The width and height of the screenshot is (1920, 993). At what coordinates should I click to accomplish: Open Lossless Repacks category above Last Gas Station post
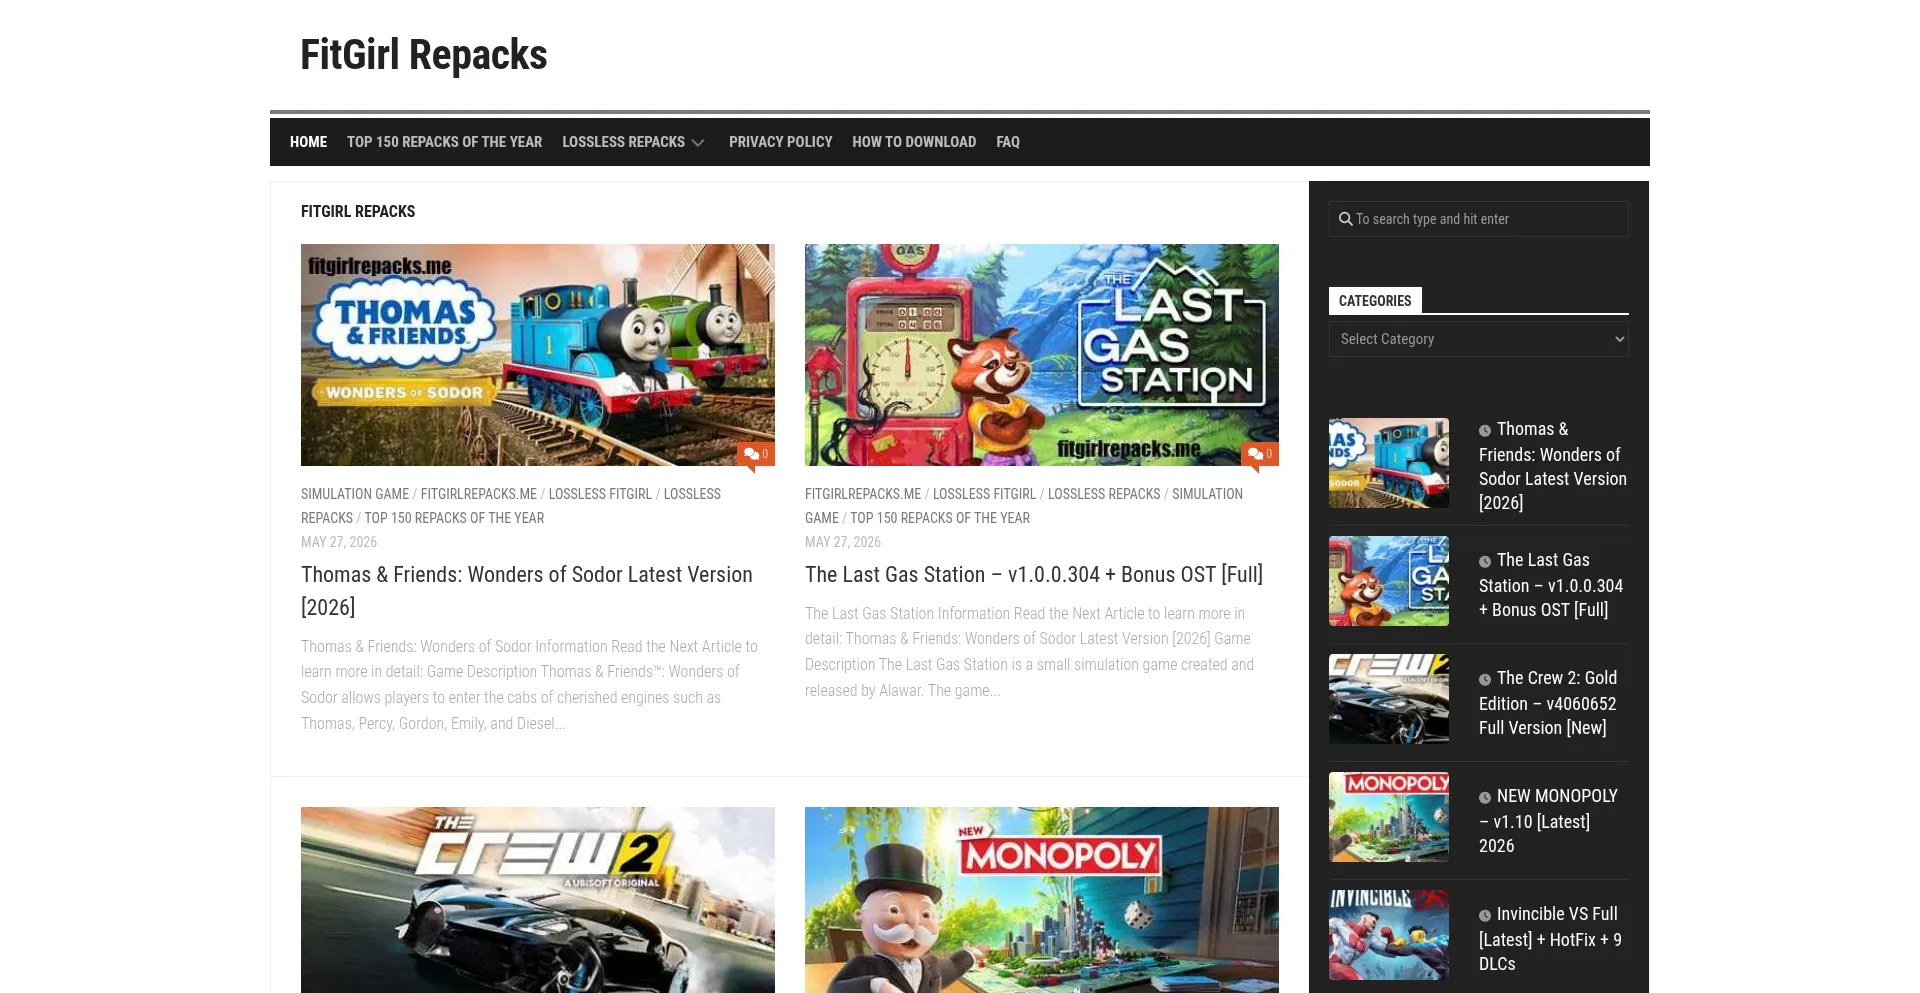[1104, 494]
